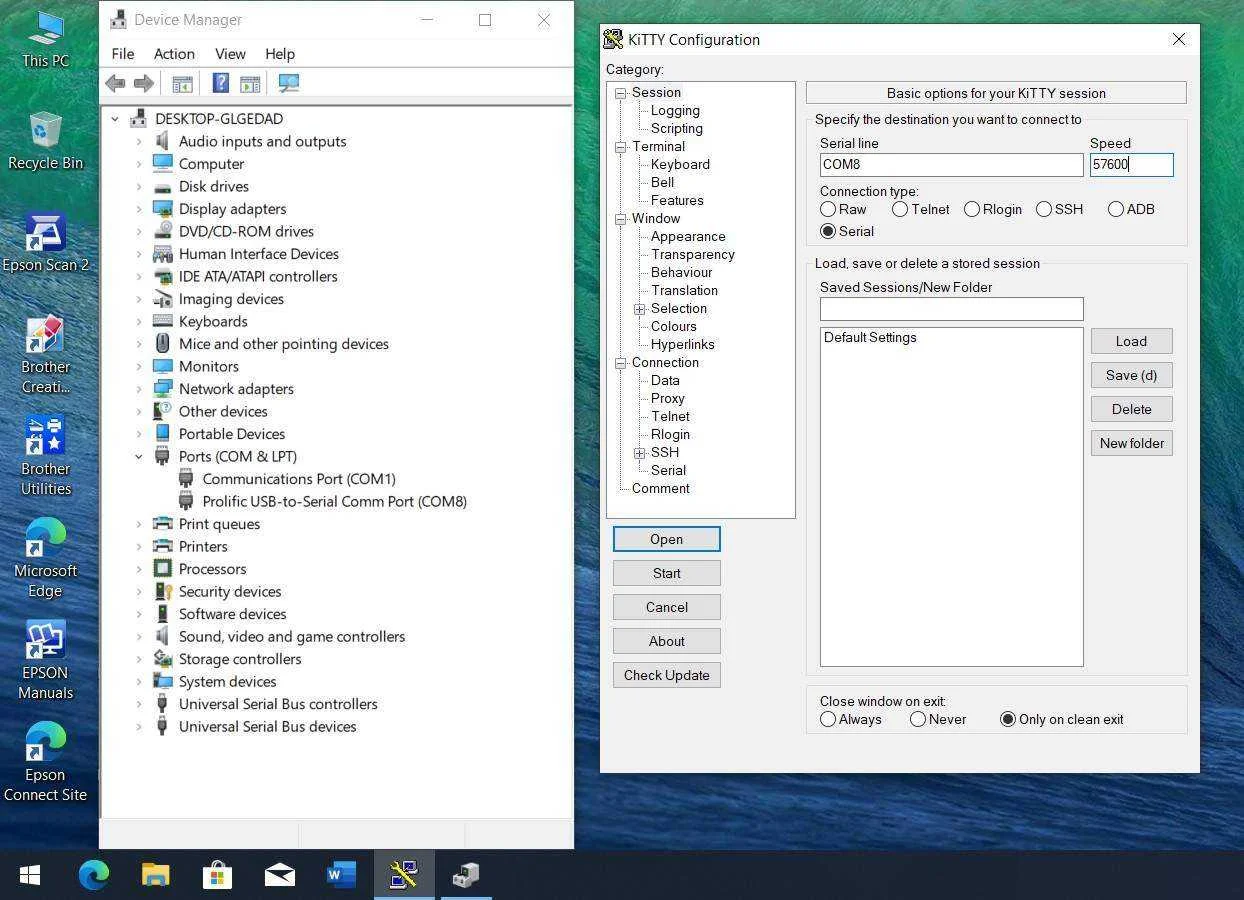Choose Only on clean exit option
Viewport: 1244px width, 900px height.
pyautogui.click(x=1008, y=719)
